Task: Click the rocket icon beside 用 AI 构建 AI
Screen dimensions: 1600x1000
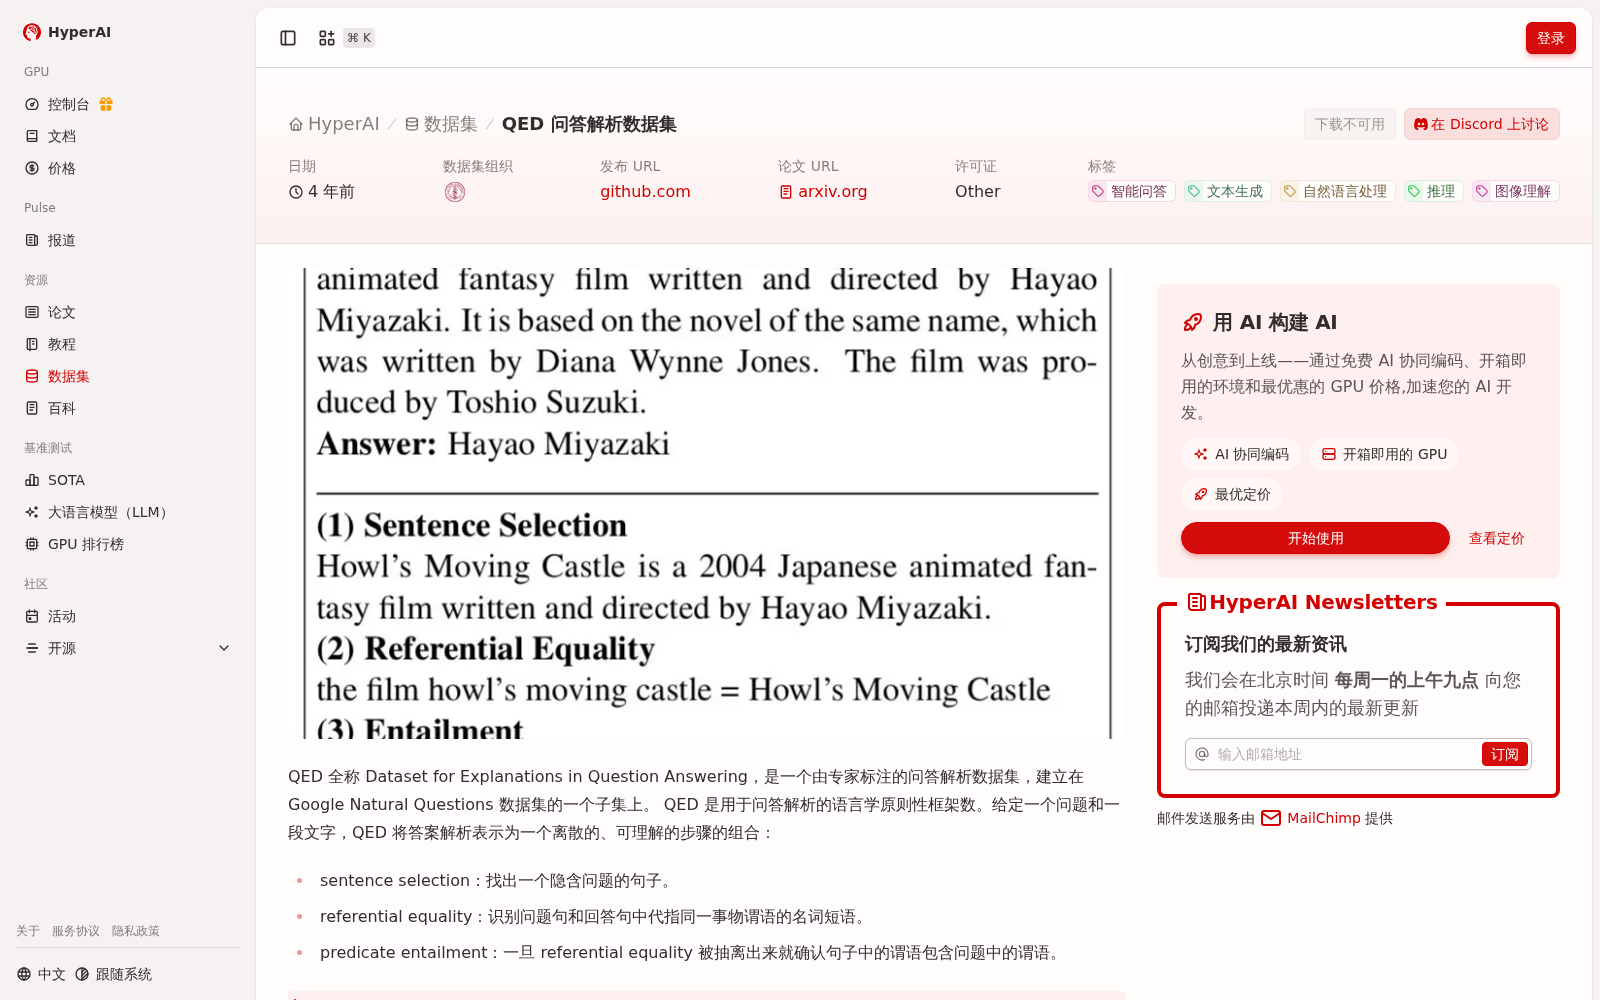Action: pos(1192,322)
